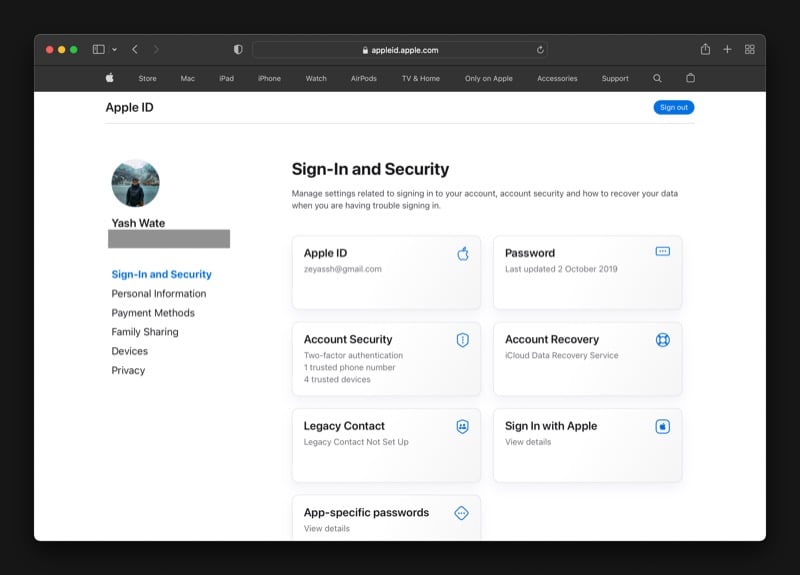Click the iCloud Data Recovery Service text
Viewport: 800px width, 575px height.
point(562,356)
